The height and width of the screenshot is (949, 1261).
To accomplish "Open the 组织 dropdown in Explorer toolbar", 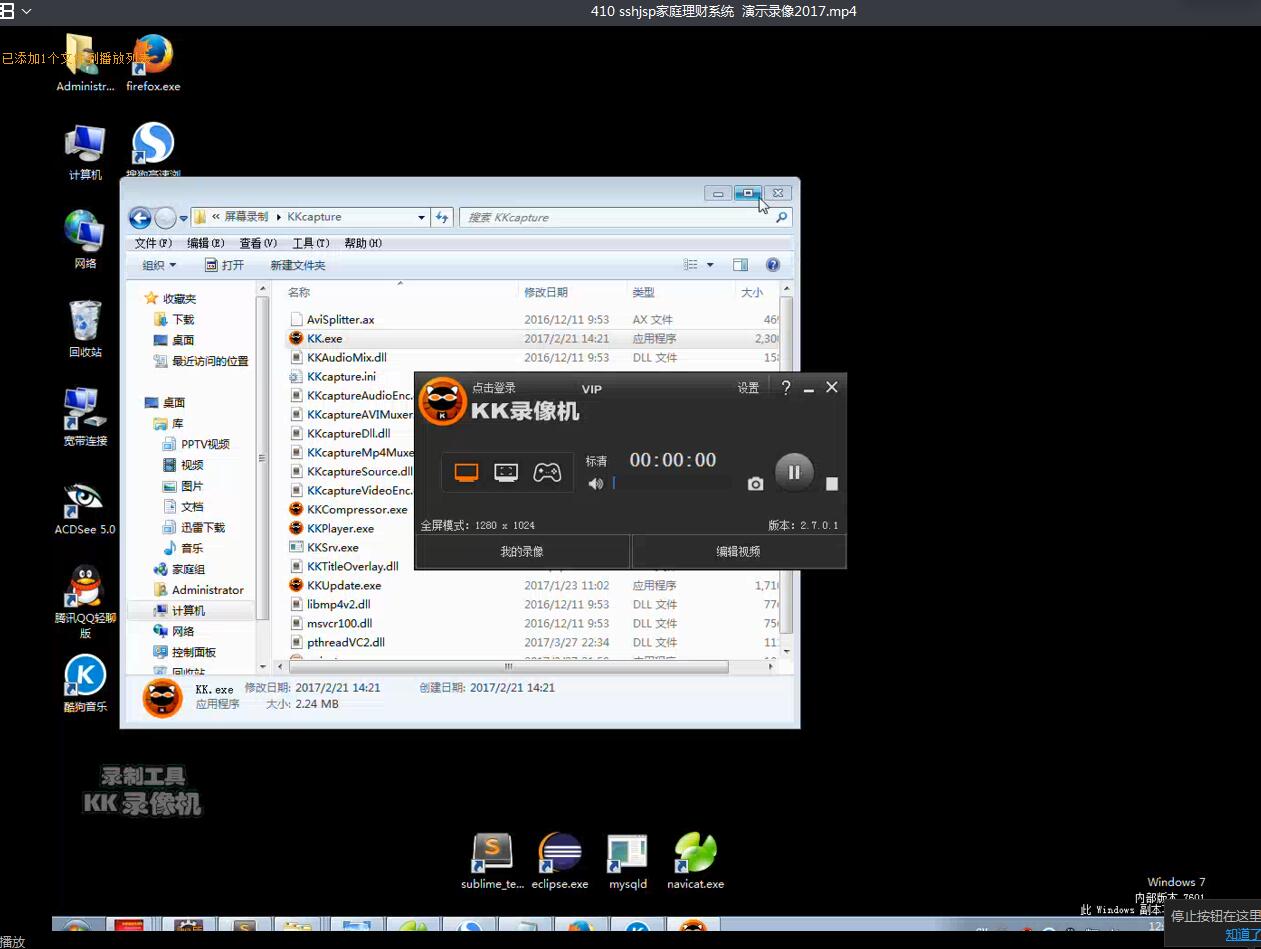I will point(159,265).
